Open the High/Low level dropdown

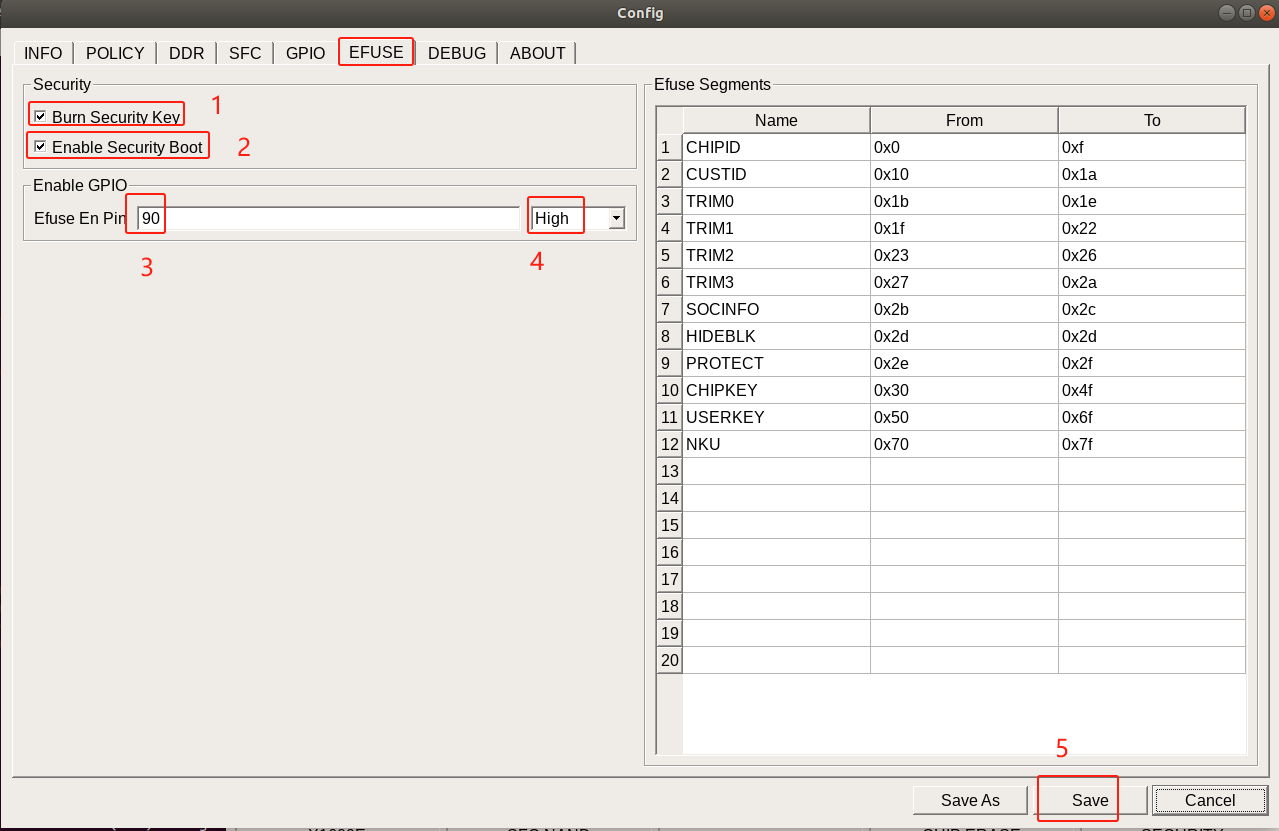point(616,218)
